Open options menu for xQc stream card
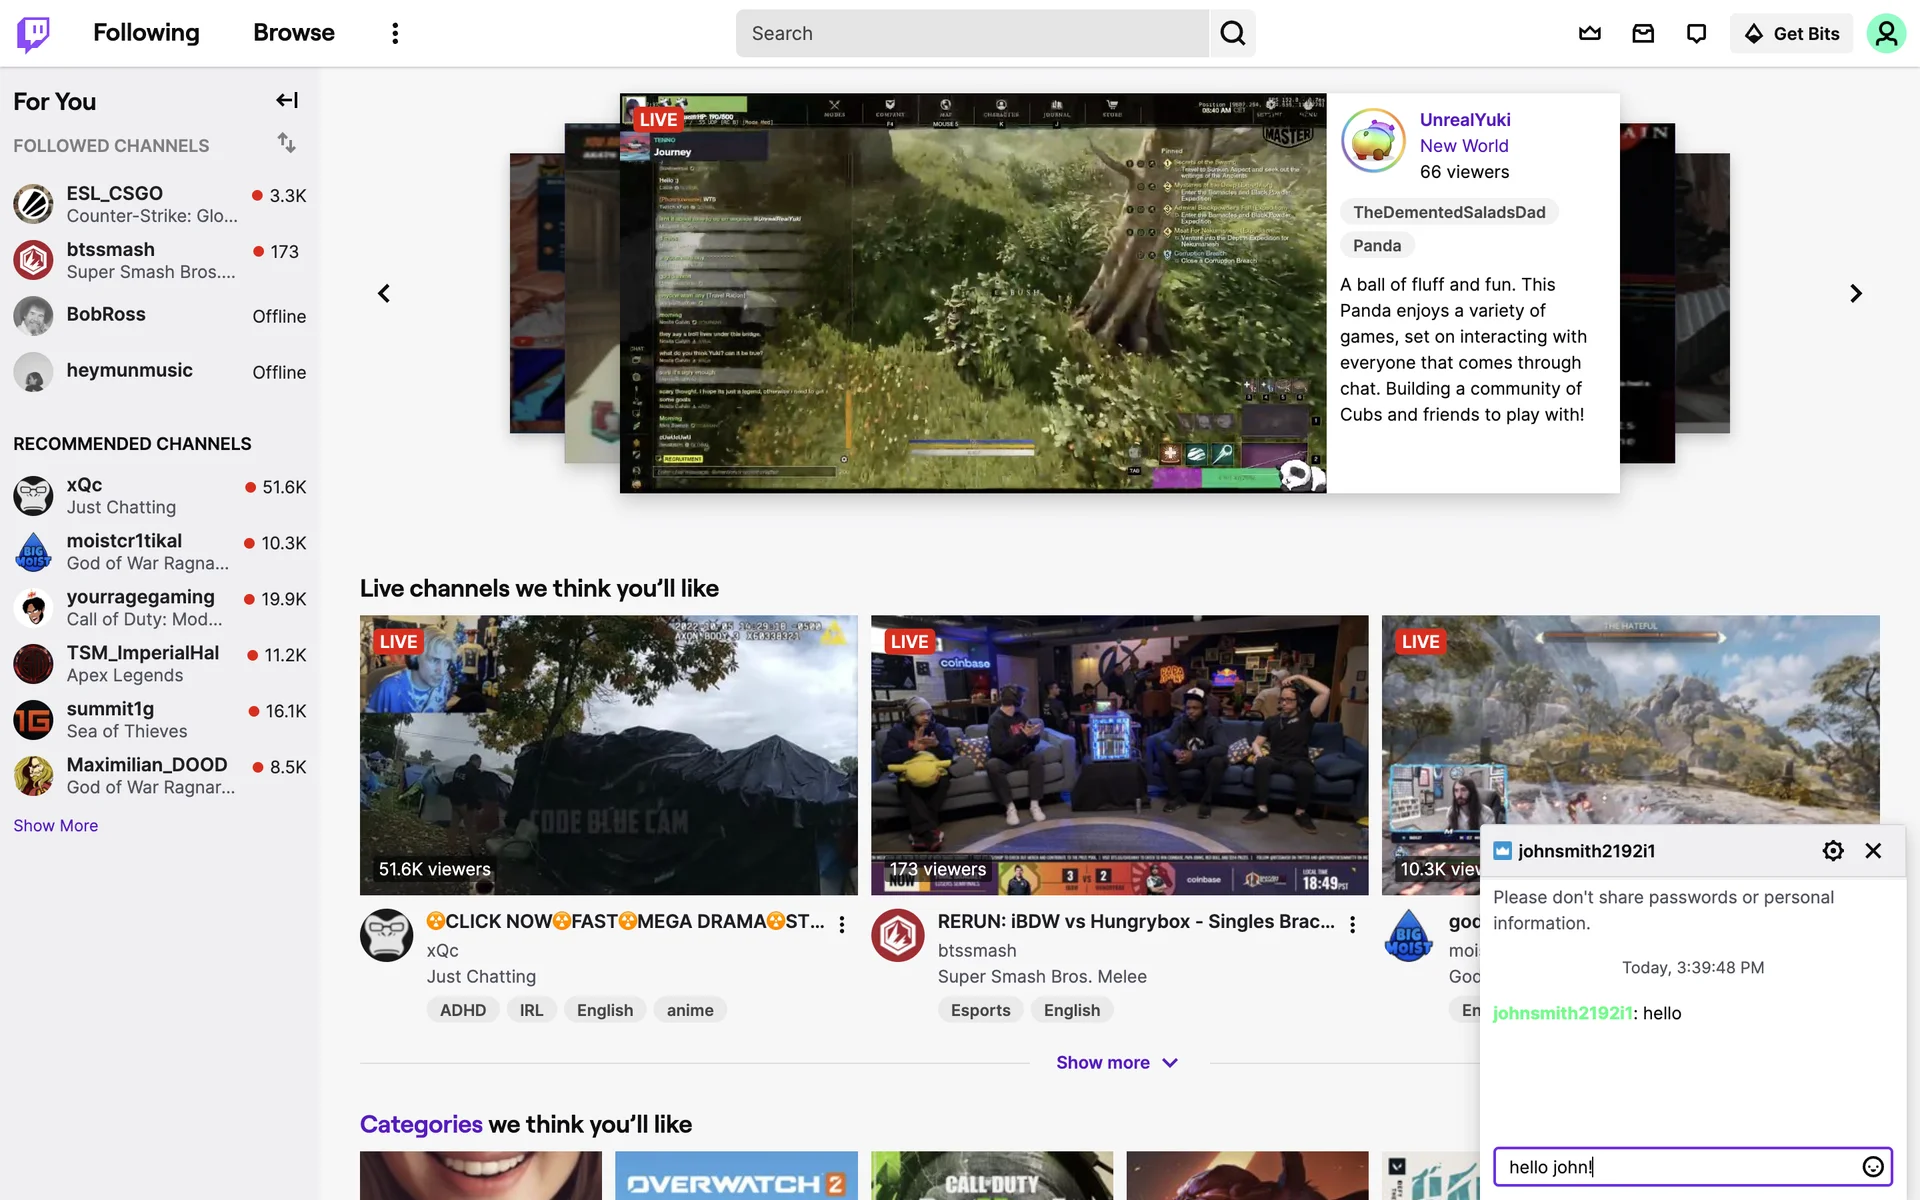This screenshot has width=1920, height=1200. pos(842,924)
